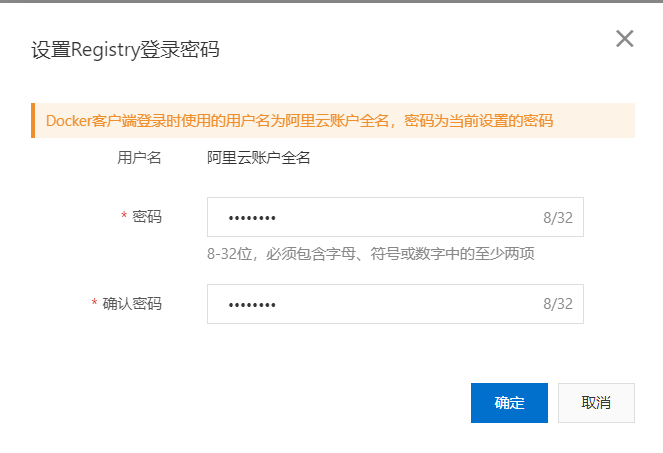Click the 取消 cancel button
663x453 pixels.
coord(596,402)
